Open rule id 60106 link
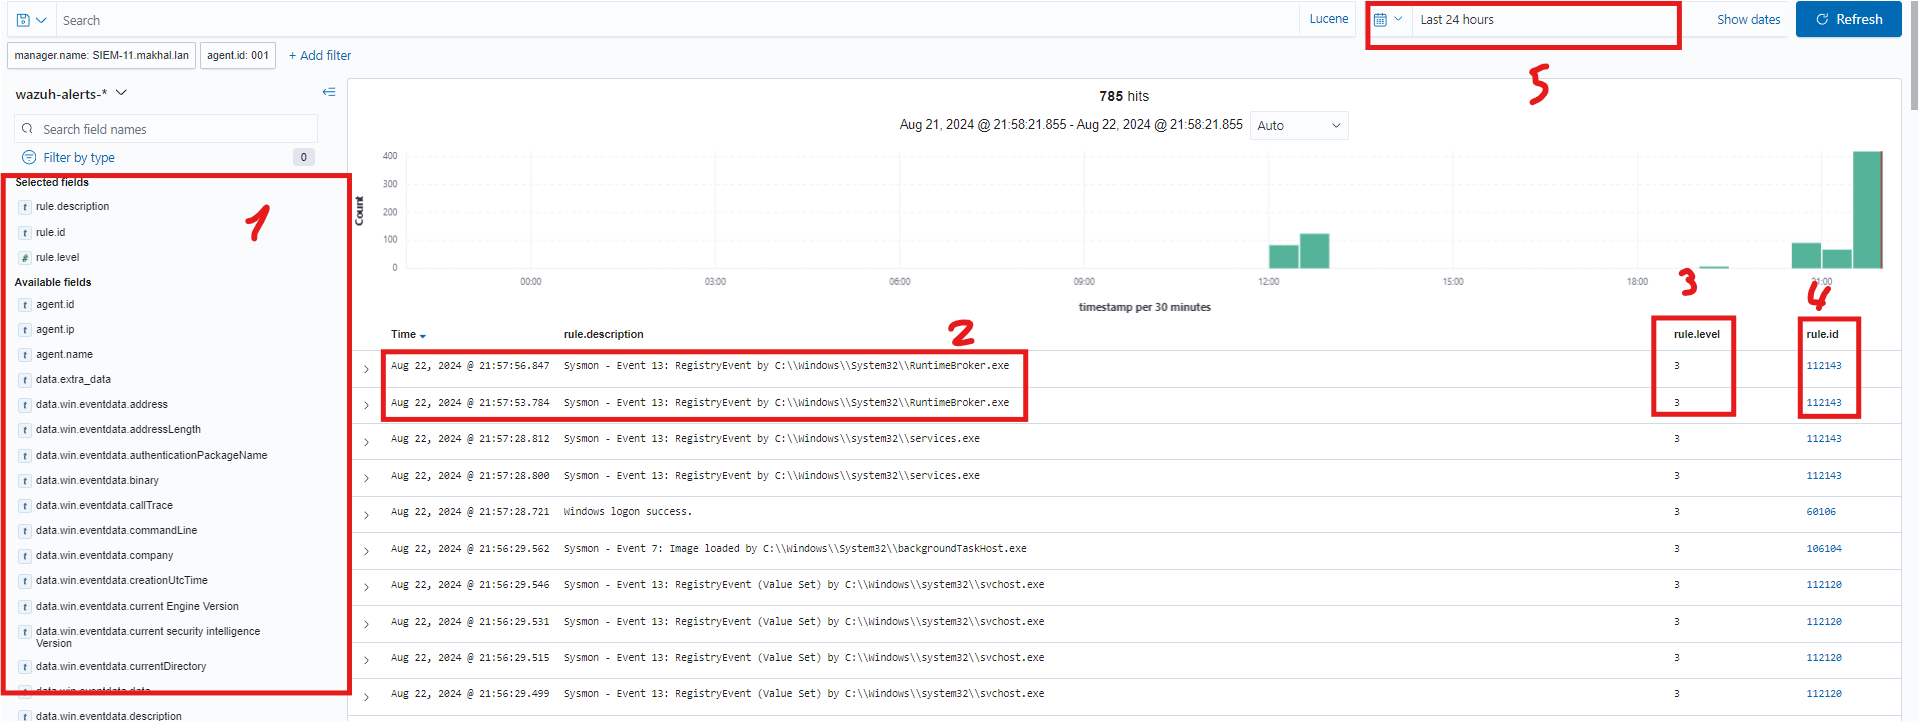1919x721 pixels. tap(1821, 512)
